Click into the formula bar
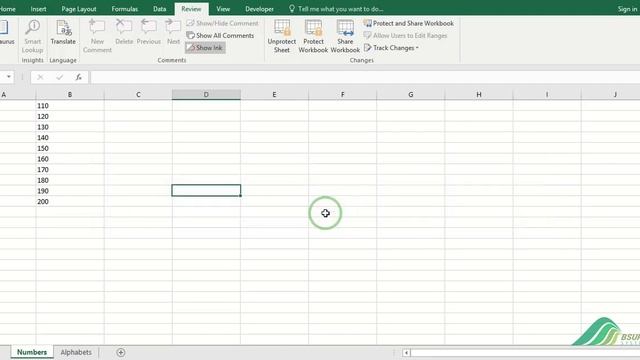Viewport: 640px width, 360px height. 365,77
